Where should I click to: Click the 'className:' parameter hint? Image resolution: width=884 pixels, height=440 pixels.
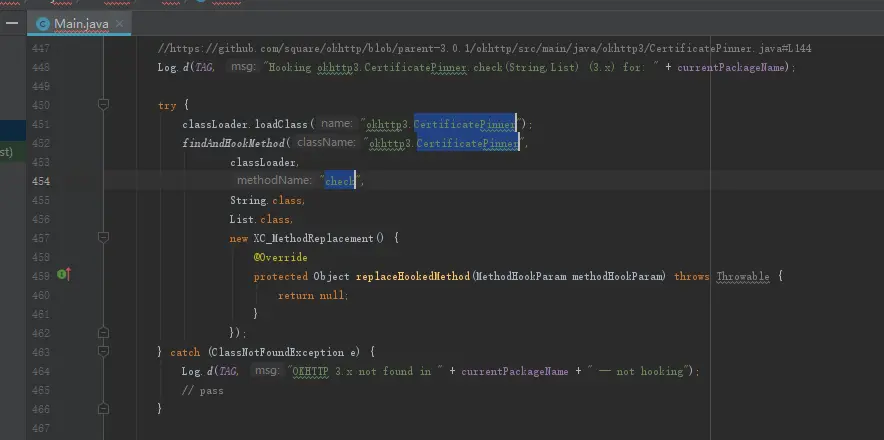pos(326,143)
